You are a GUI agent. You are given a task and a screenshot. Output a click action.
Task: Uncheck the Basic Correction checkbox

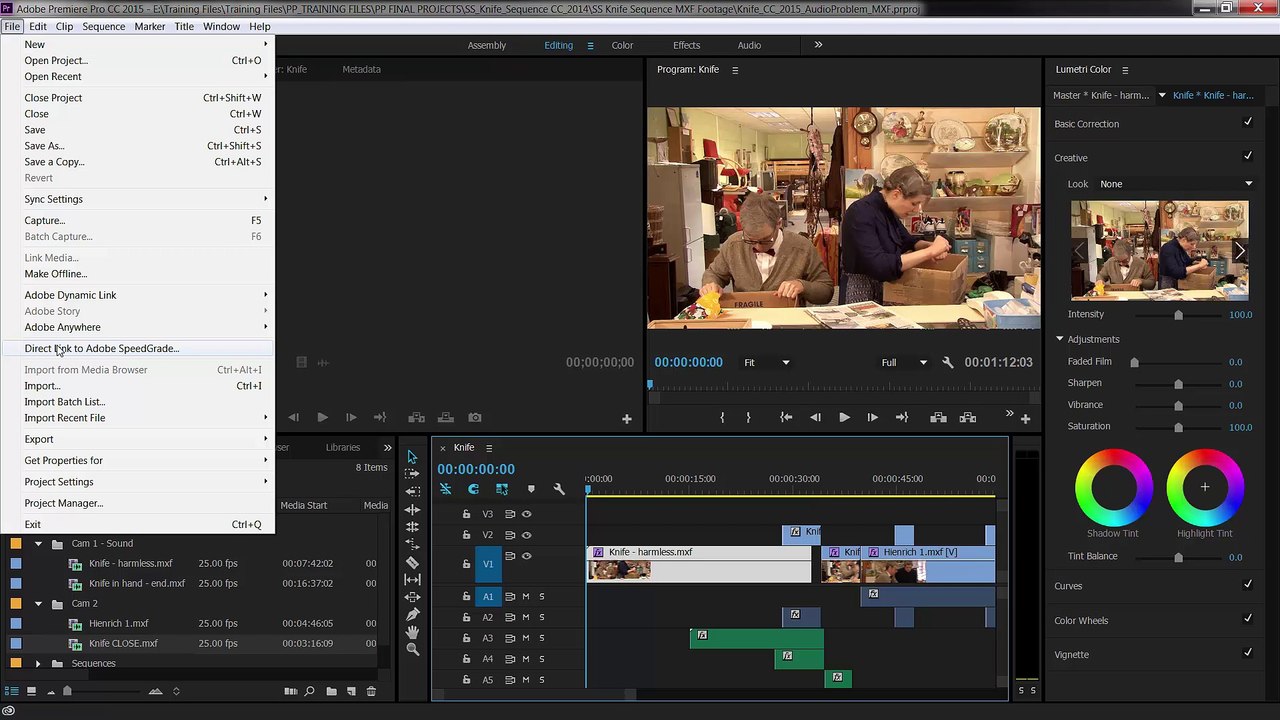click(x=1247, y=123)
